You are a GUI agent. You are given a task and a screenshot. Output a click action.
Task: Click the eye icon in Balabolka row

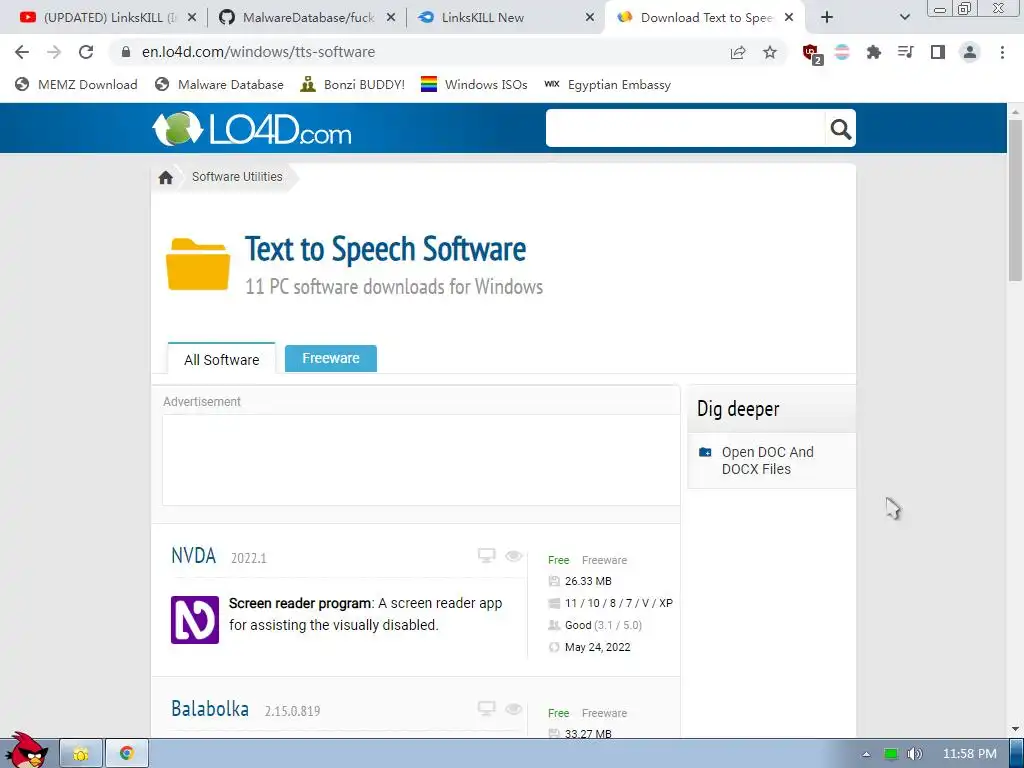514,709
